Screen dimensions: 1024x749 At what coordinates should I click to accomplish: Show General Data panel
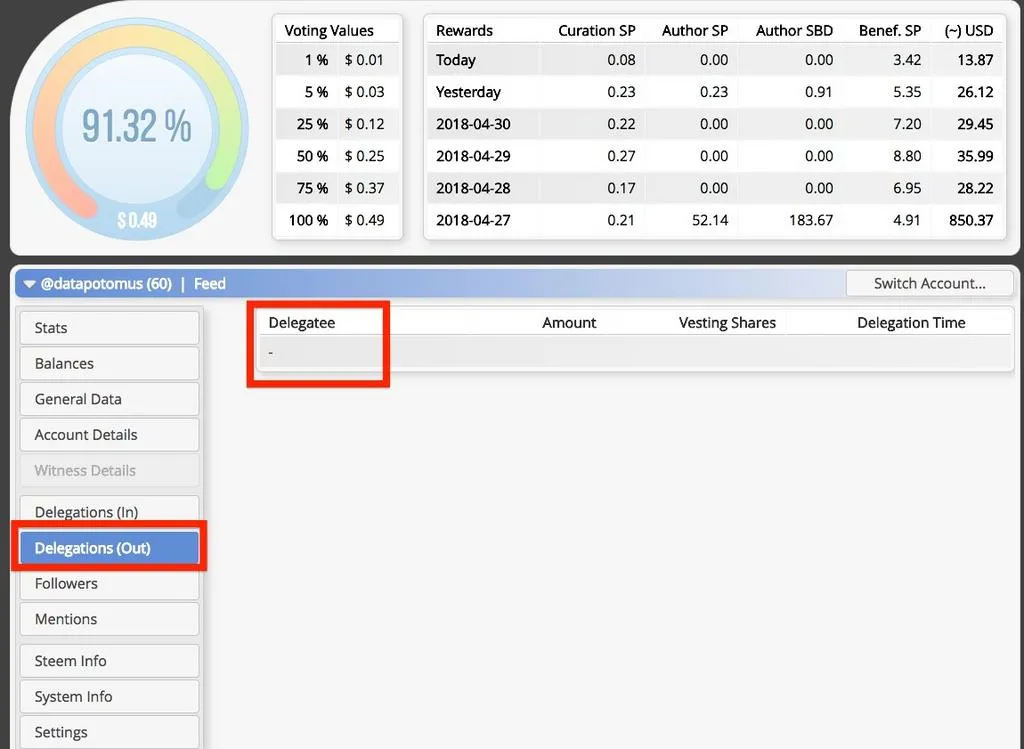(x=109, y=399)
